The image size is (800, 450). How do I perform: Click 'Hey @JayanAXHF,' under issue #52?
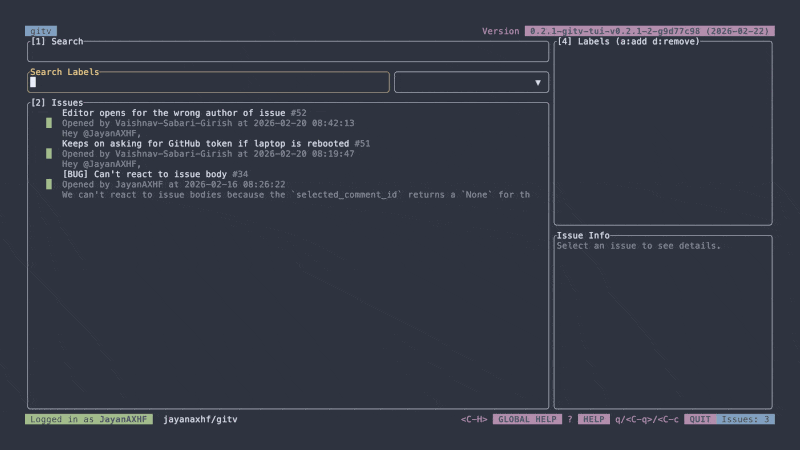click(102, 134)
